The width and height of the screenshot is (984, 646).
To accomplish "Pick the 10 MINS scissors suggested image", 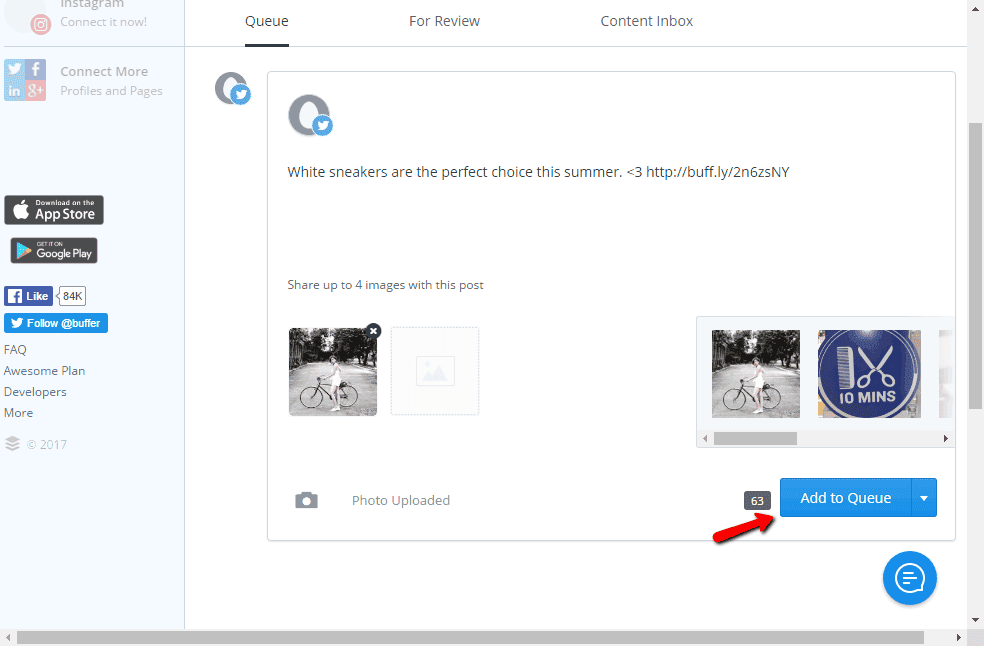I will click(x=869, y=374).
